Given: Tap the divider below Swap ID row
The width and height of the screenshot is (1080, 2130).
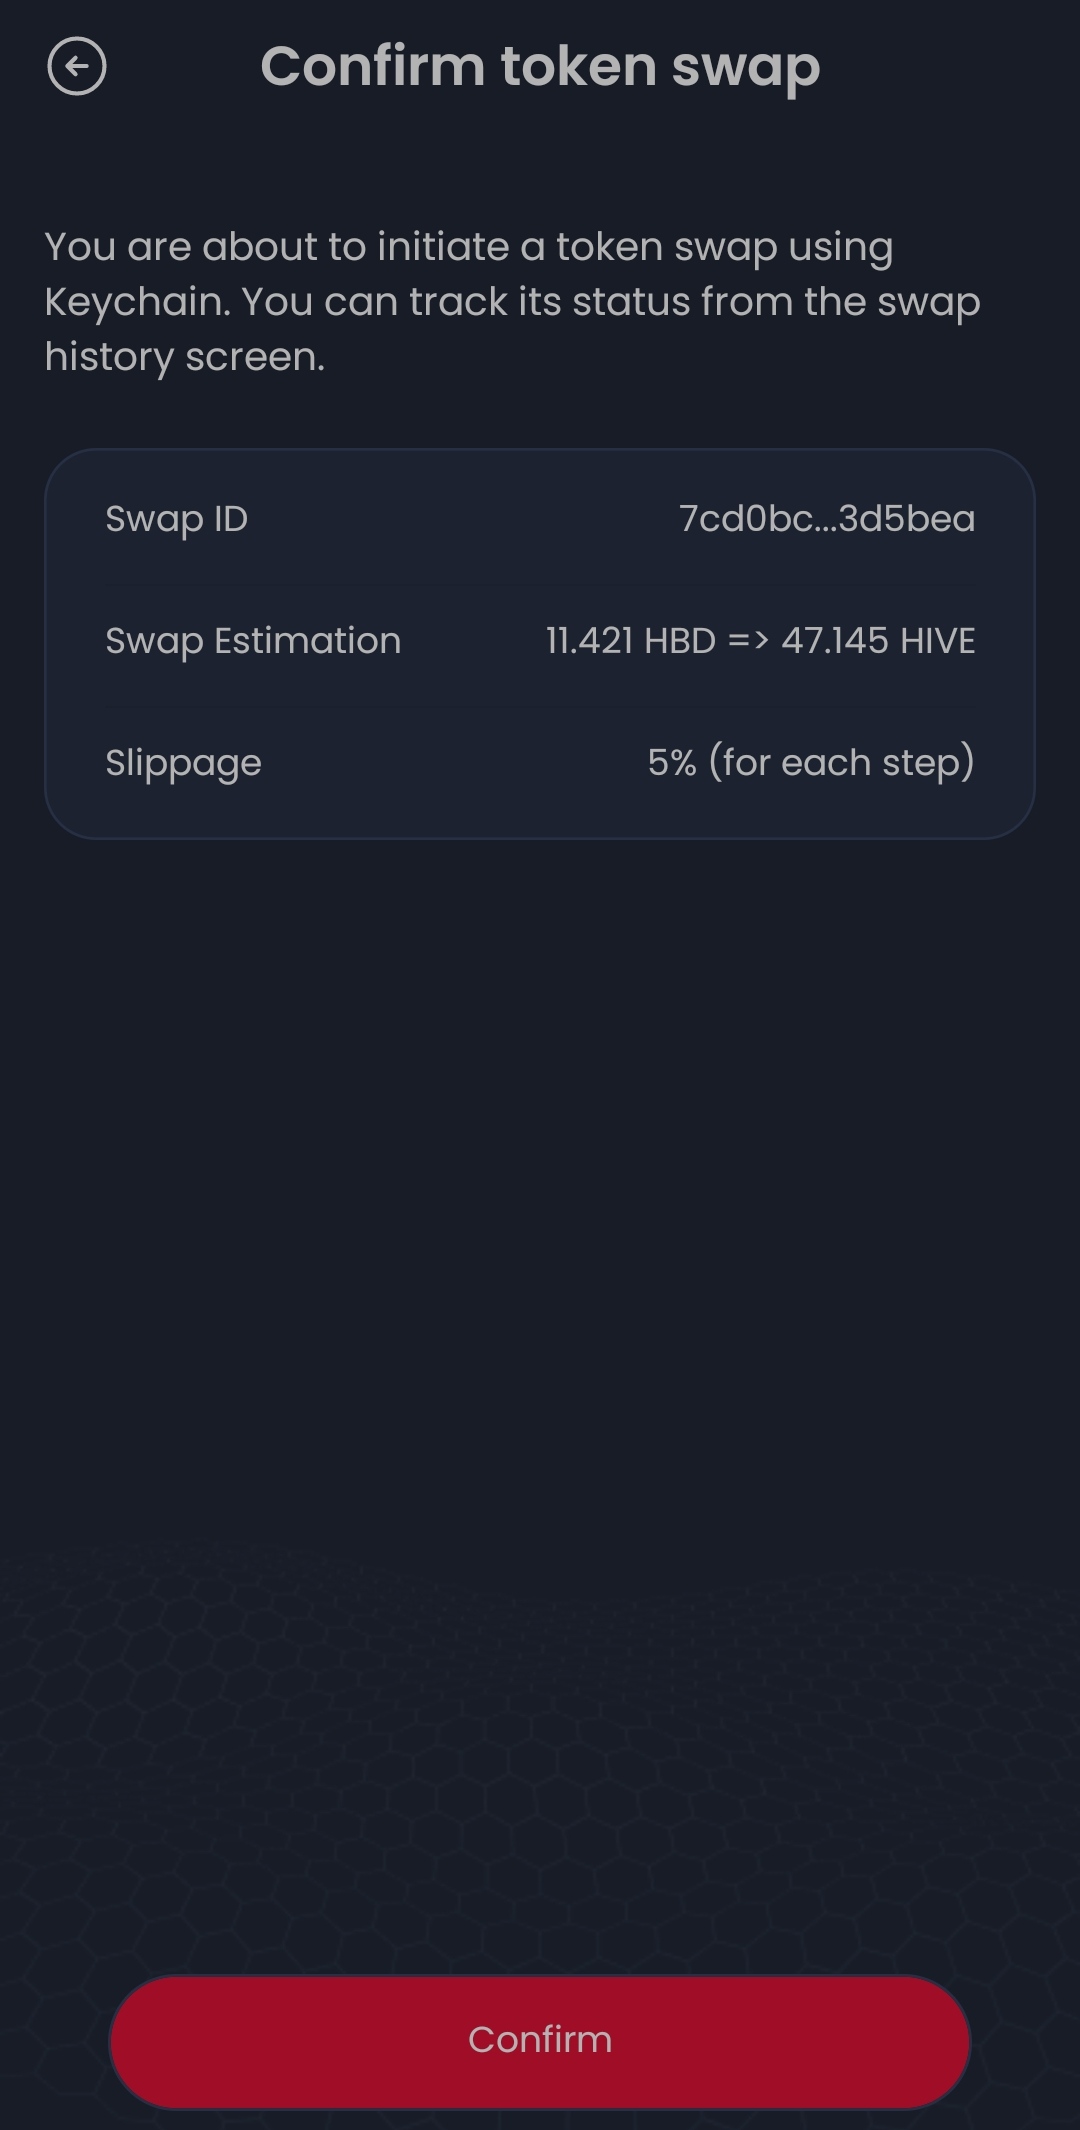Looking at the screenshot, I should 540,583.
